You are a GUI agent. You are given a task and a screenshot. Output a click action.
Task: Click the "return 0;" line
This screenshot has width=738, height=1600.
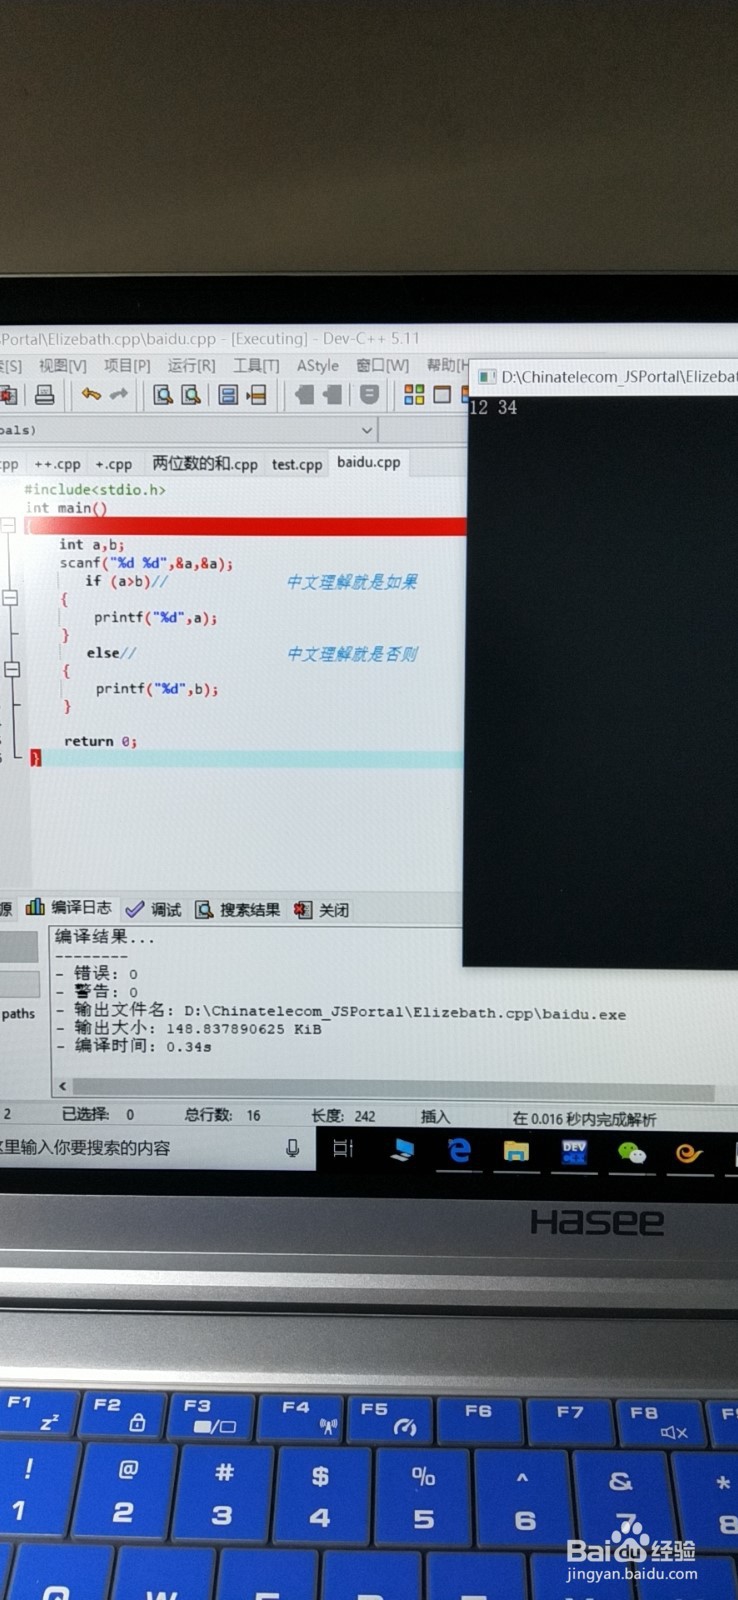pyautogui.click(x=100, y=741)
